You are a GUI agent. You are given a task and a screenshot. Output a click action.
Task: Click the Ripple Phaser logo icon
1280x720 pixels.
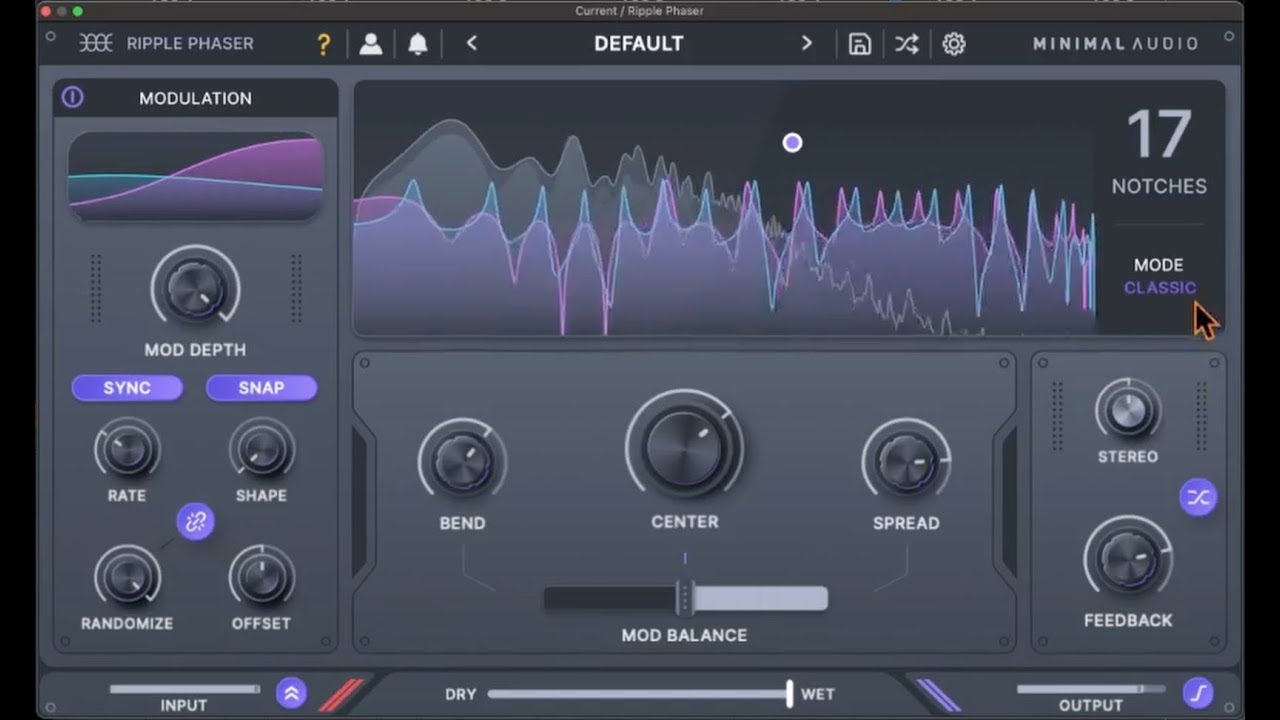(96, 43)
